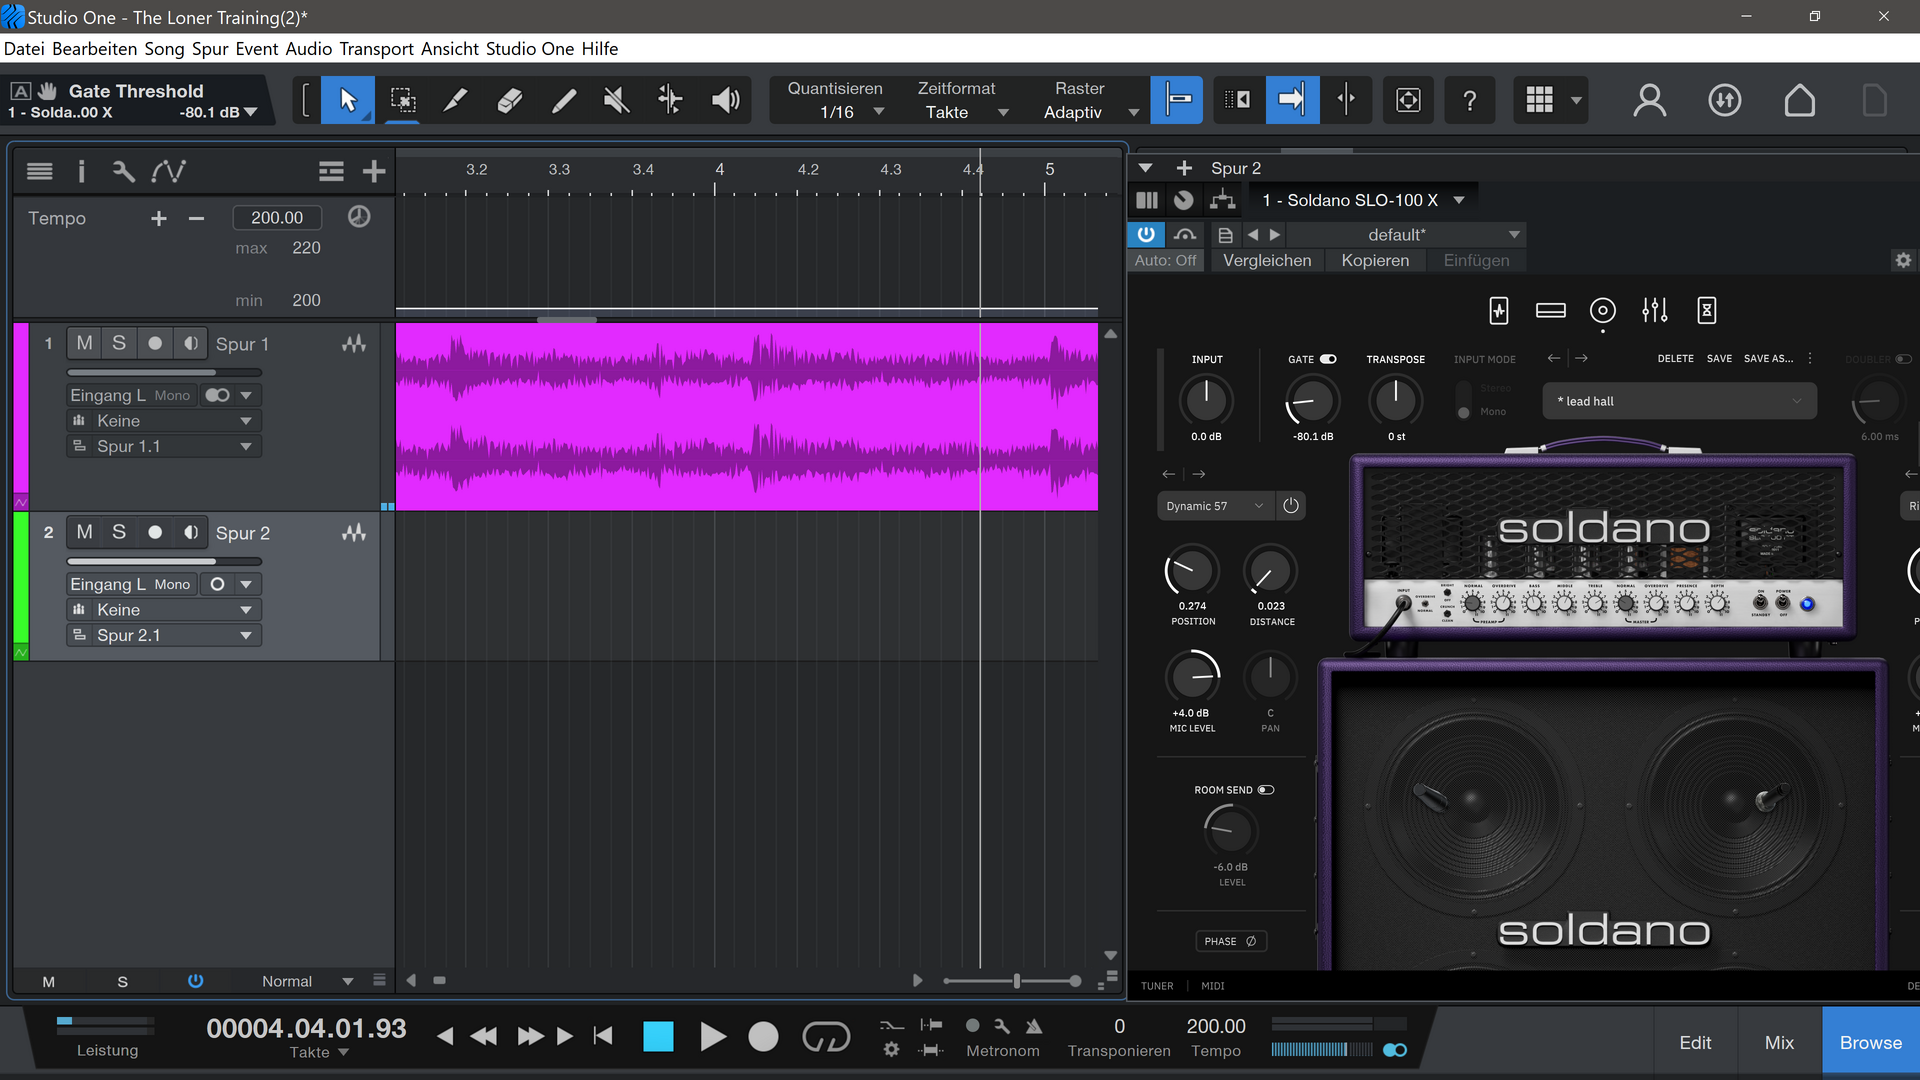Toggle plugin power bypass button
Viewport: 1920px width, 1080px height.
tap(1146, 234)
